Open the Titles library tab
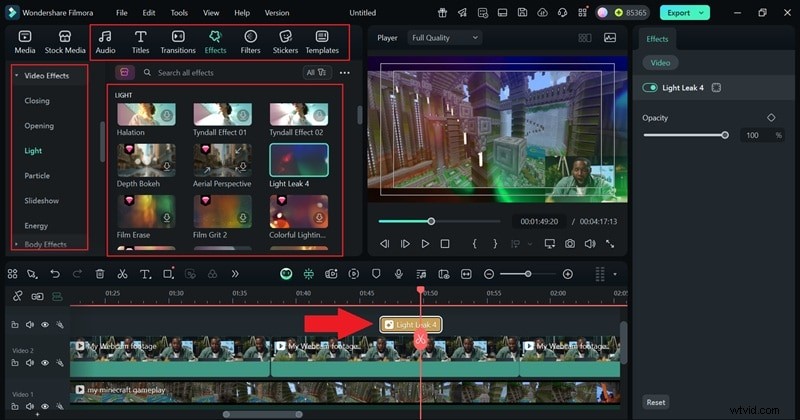Viewport: 800px width, 420px height. point(140,42)
